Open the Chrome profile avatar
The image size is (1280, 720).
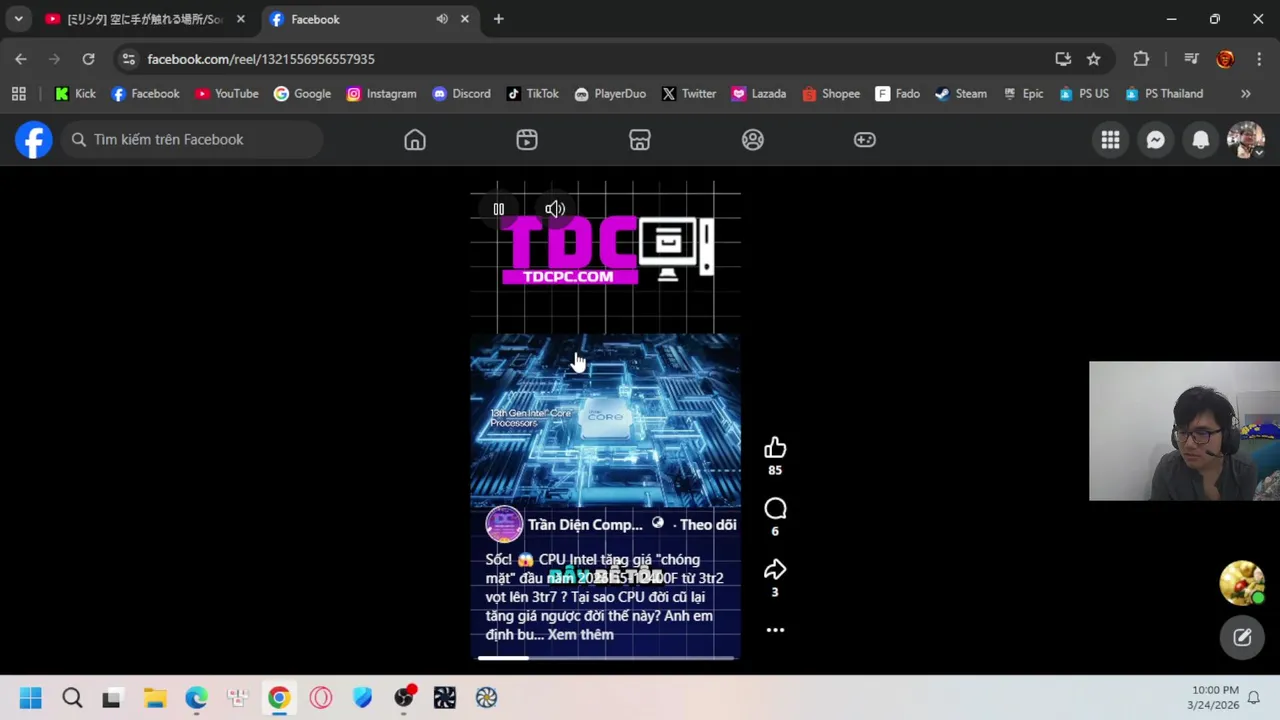click(1225, 59)
